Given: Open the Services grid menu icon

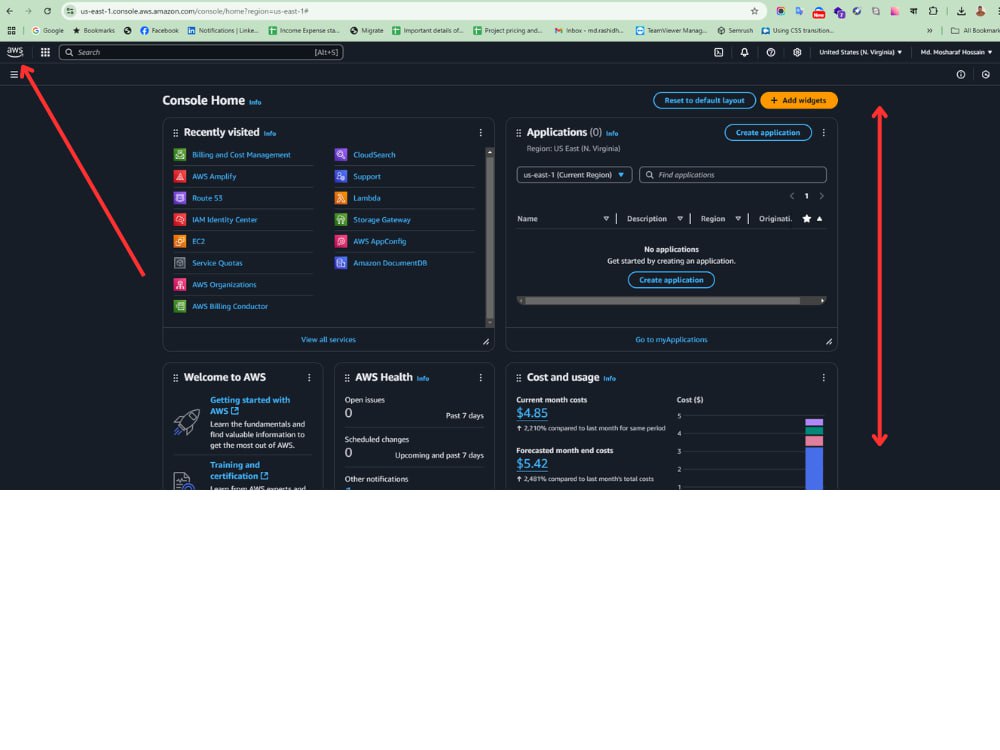Looking at the screenshot, I should 45,52.
